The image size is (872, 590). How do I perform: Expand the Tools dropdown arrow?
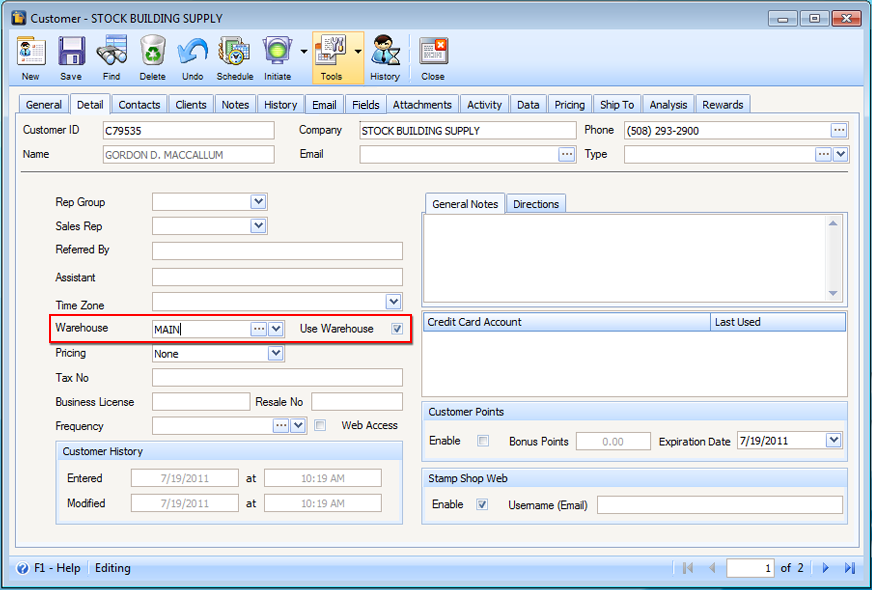pyautogui.click(x=358, y=52)
